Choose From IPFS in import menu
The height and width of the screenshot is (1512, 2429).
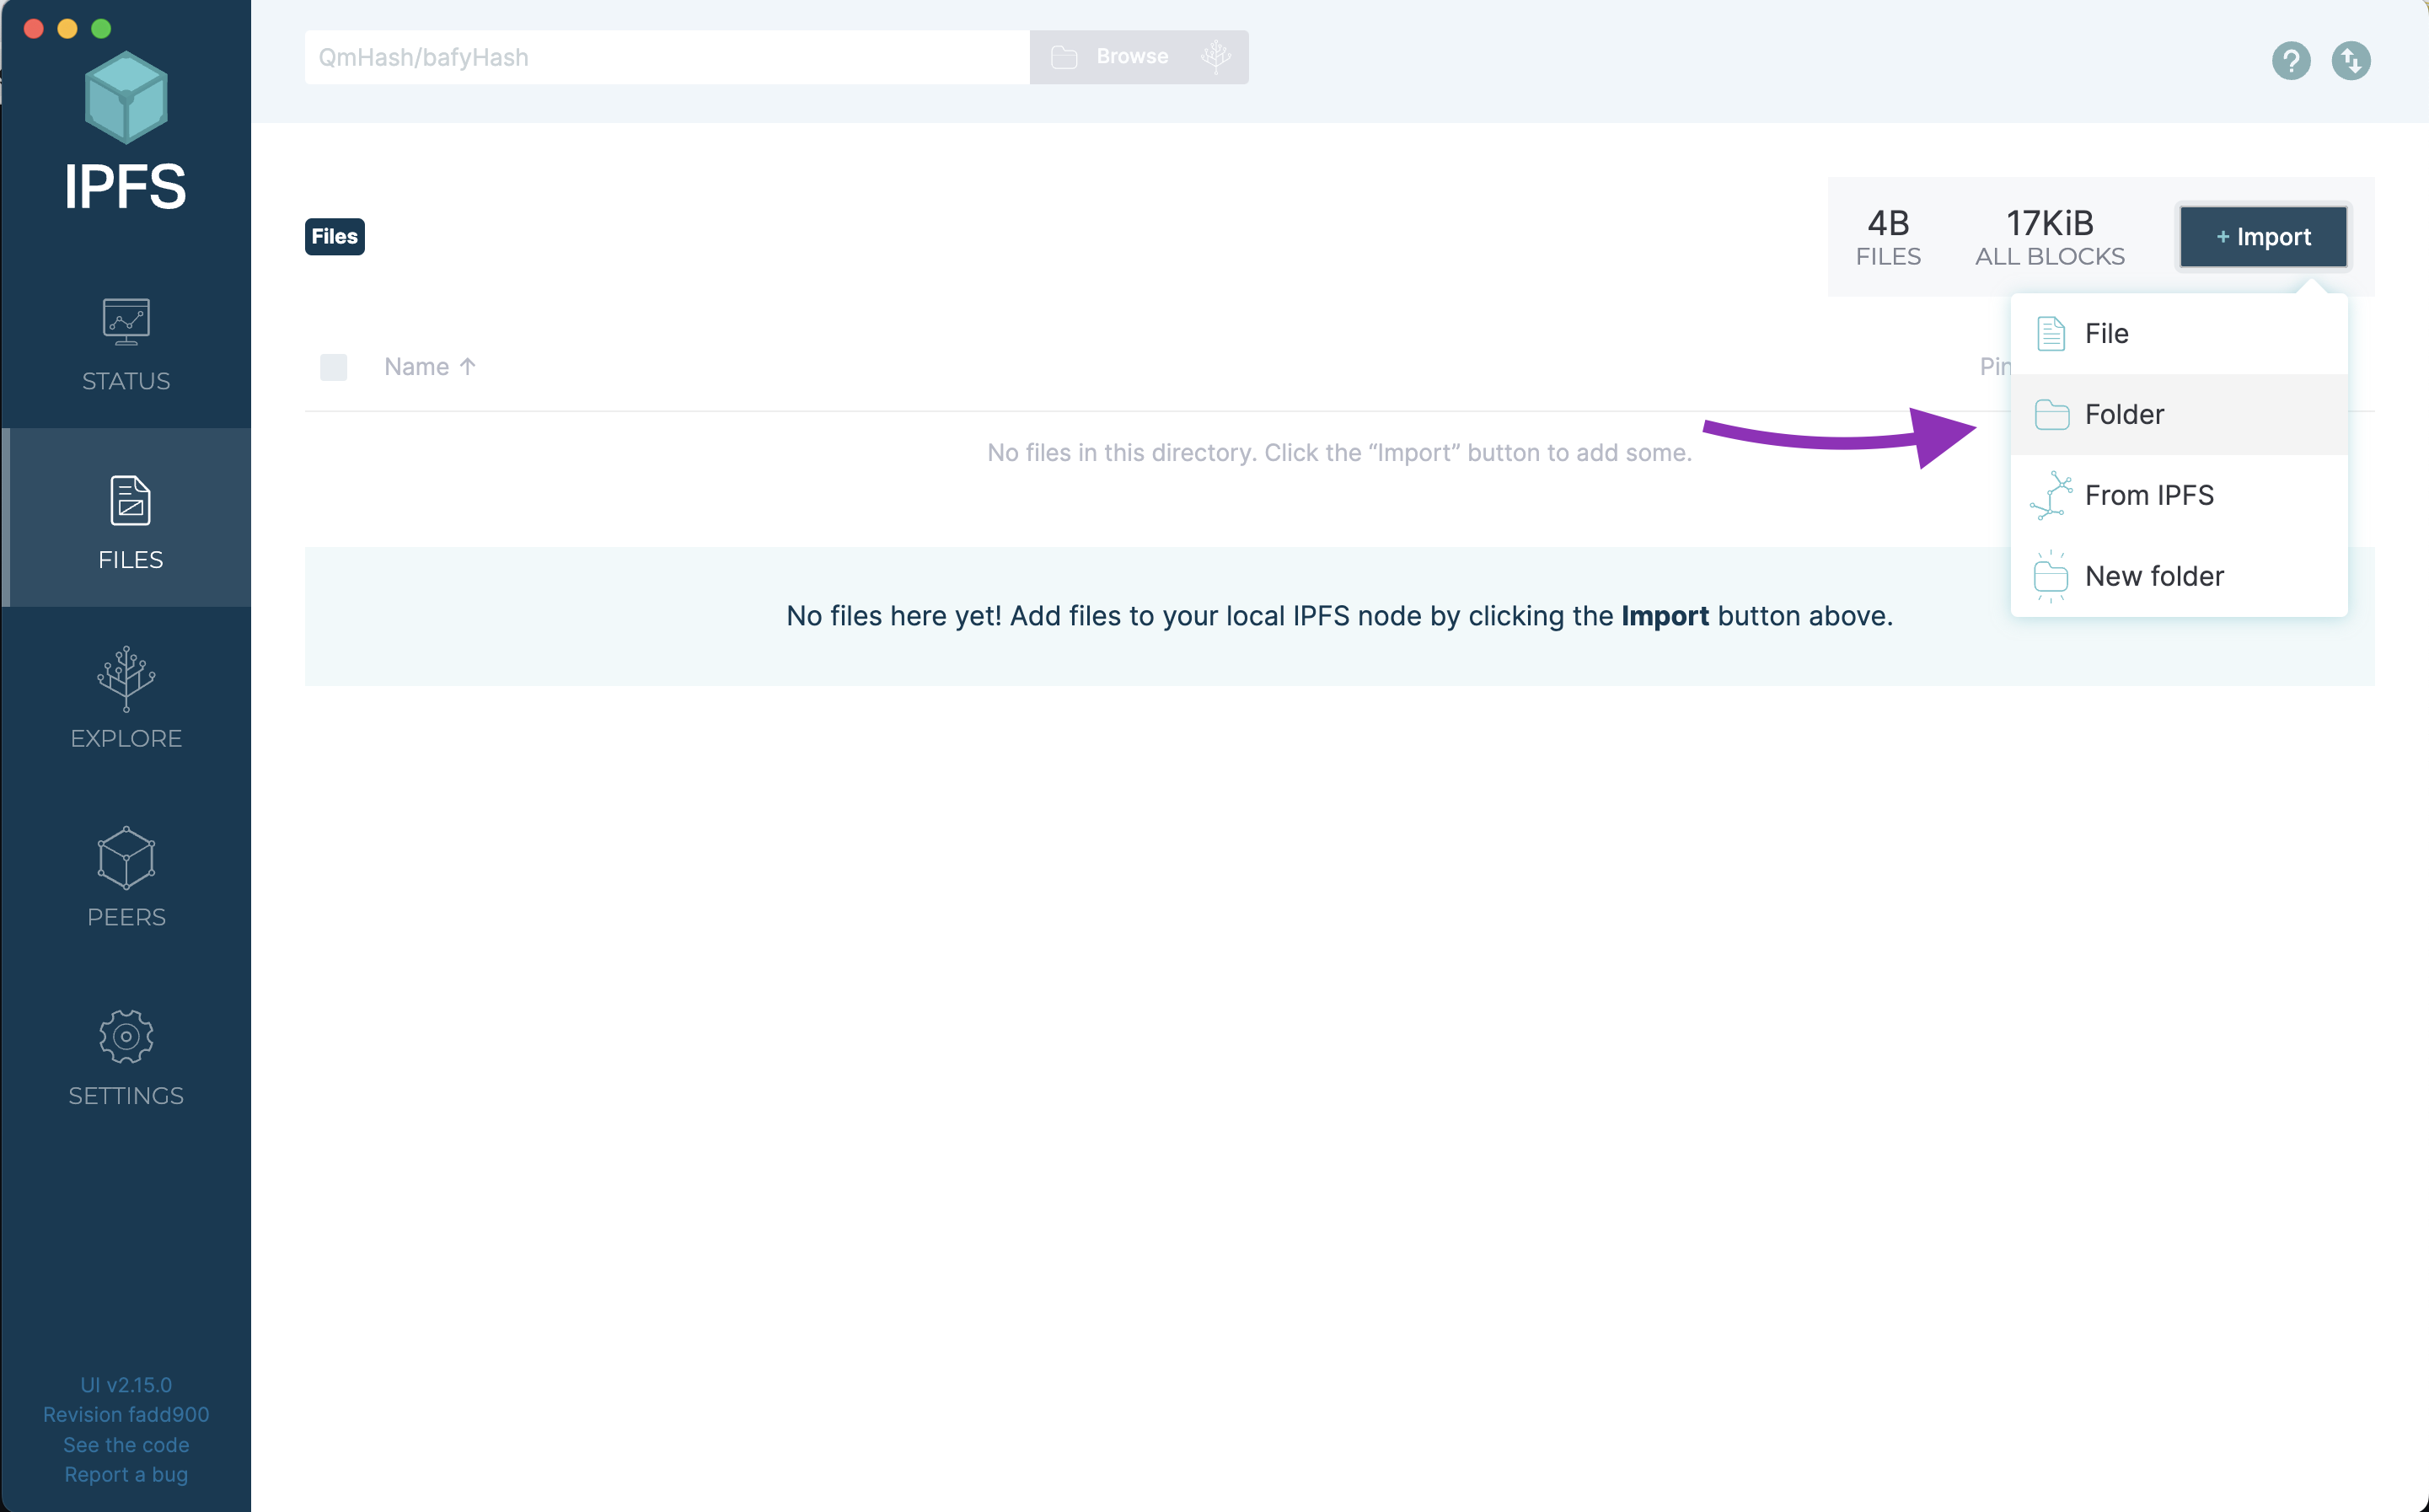(x=2179, y=495)
